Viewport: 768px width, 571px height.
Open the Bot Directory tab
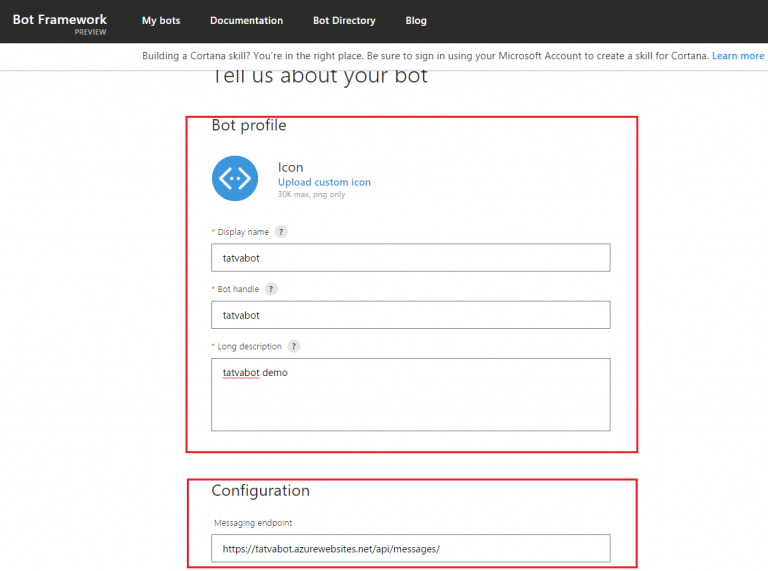click(x=344, y=21)
